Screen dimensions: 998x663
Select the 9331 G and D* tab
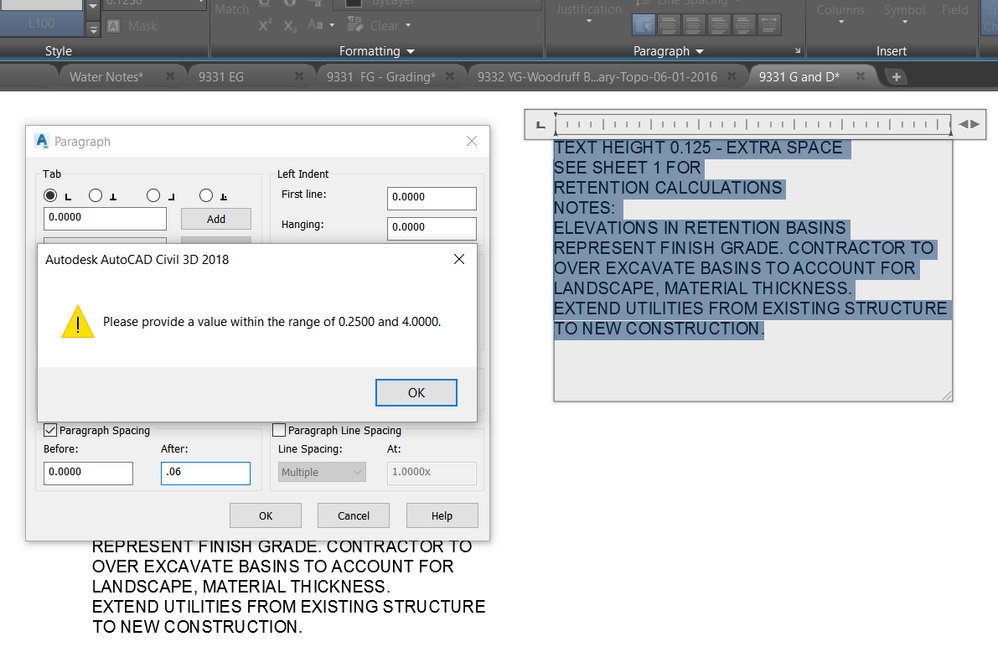pos(799,77)
